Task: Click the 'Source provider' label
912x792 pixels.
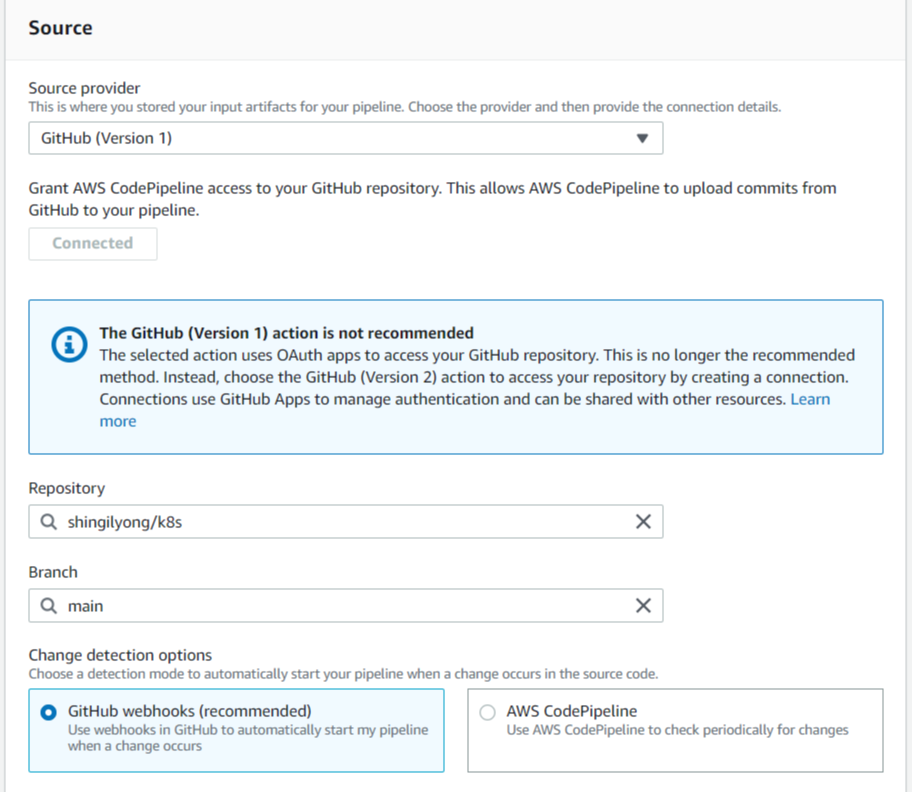Action: [x=84, y=88]
